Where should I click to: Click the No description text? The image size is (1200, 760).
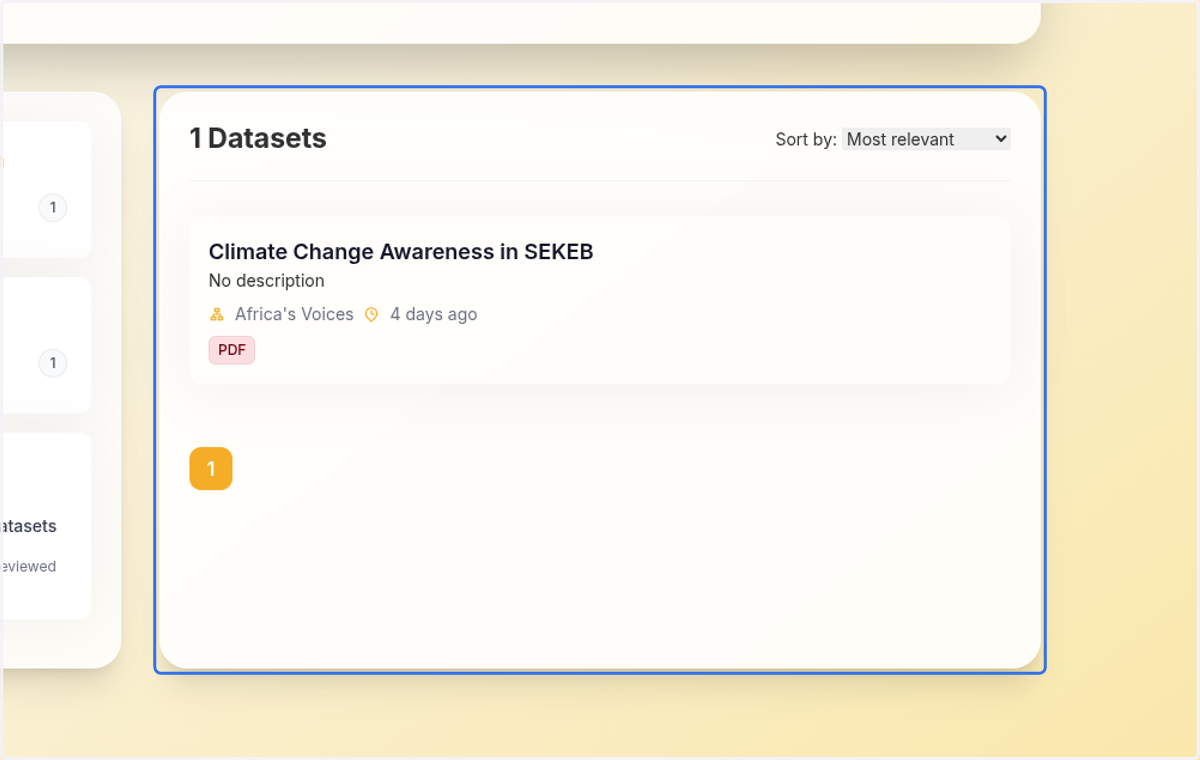[x=267, y=281]
